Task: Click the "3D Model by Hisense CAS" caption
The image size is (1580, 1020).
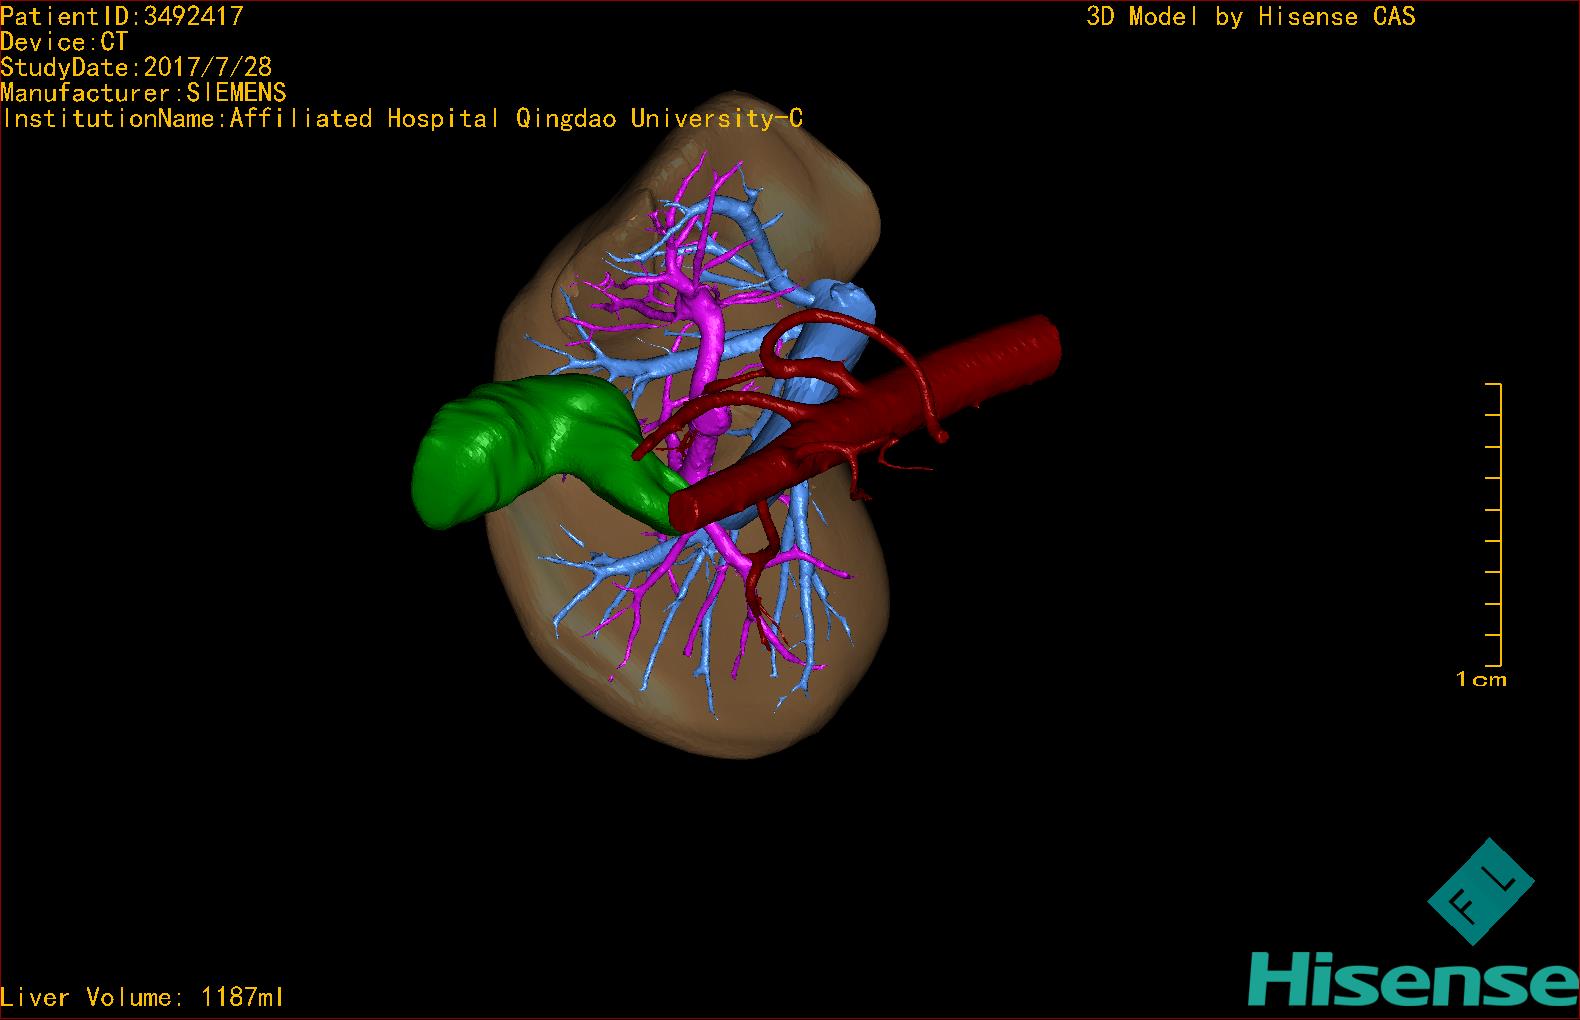Action: point(1251,16)
